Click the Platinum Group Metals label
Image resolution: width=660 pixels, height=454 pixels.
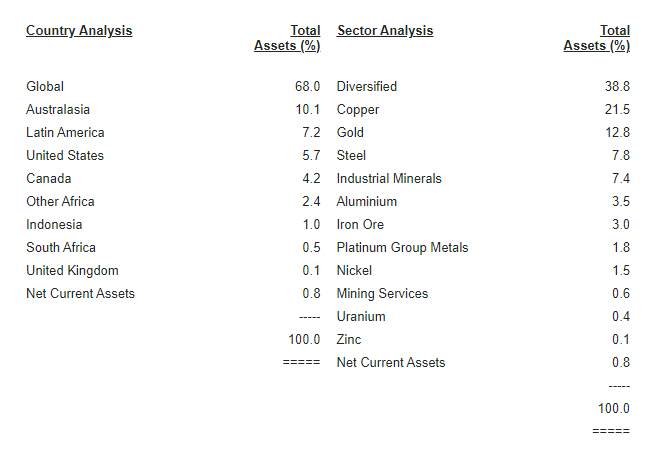[402, 248]
